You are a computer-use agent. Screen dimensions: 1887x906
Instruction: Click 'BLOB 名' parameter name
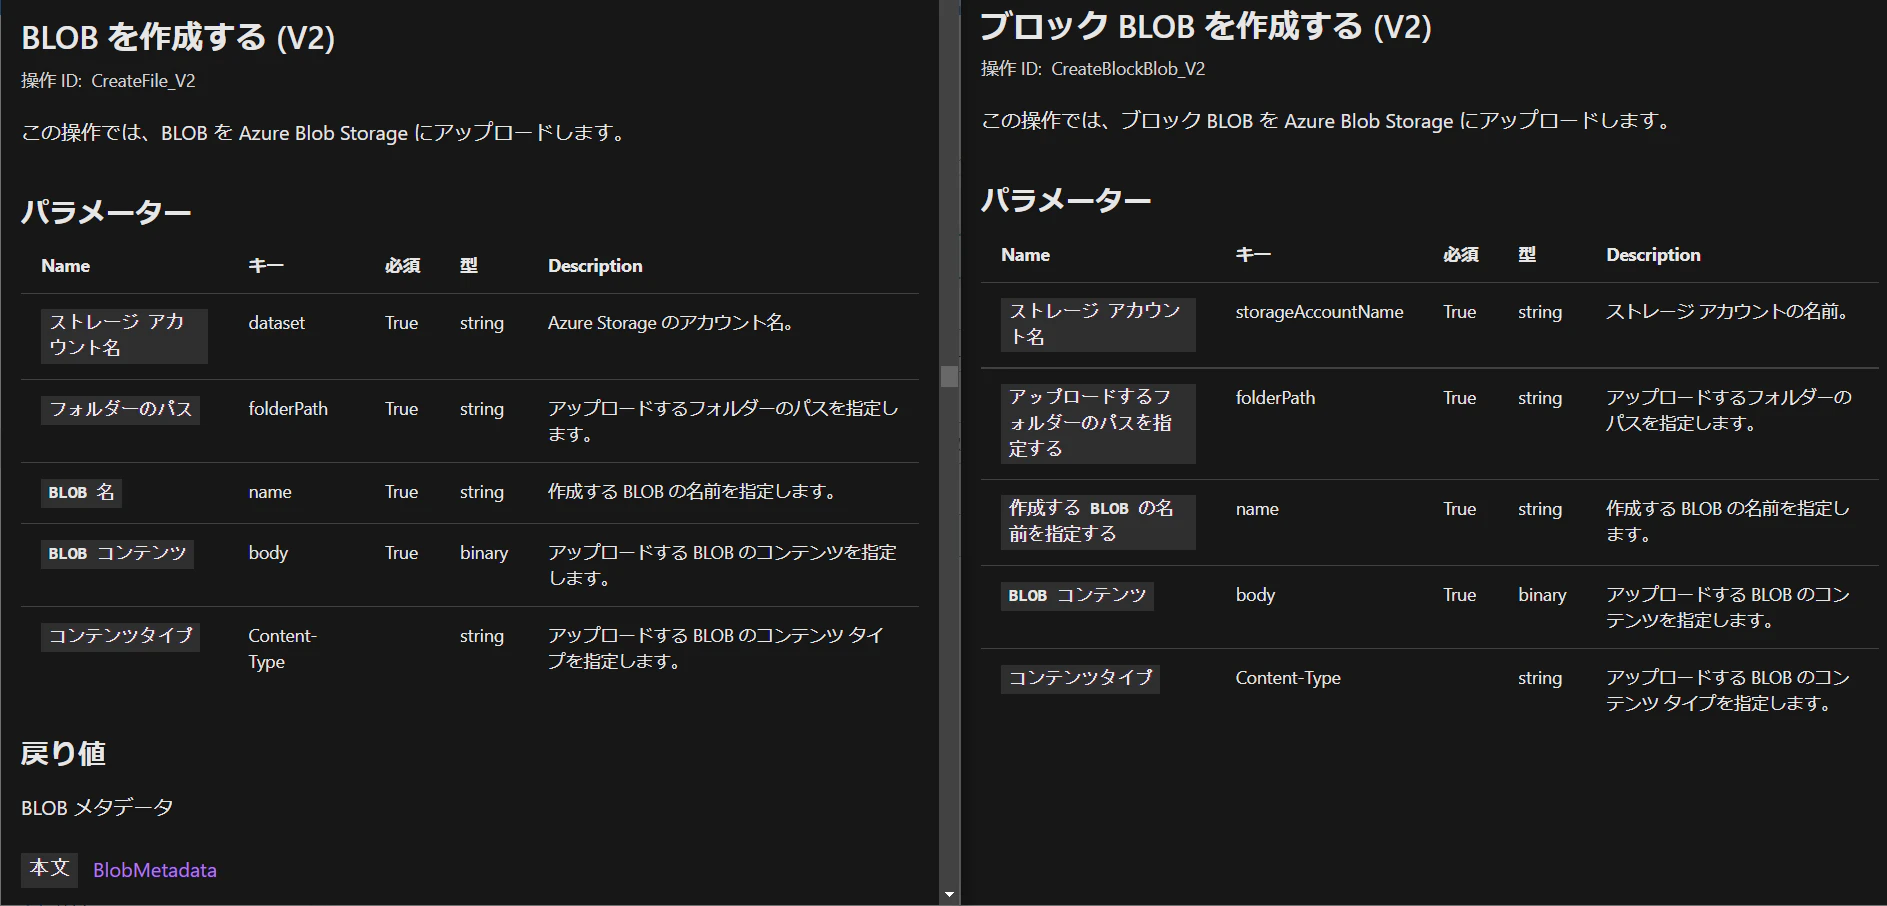(x=81, y=492)
